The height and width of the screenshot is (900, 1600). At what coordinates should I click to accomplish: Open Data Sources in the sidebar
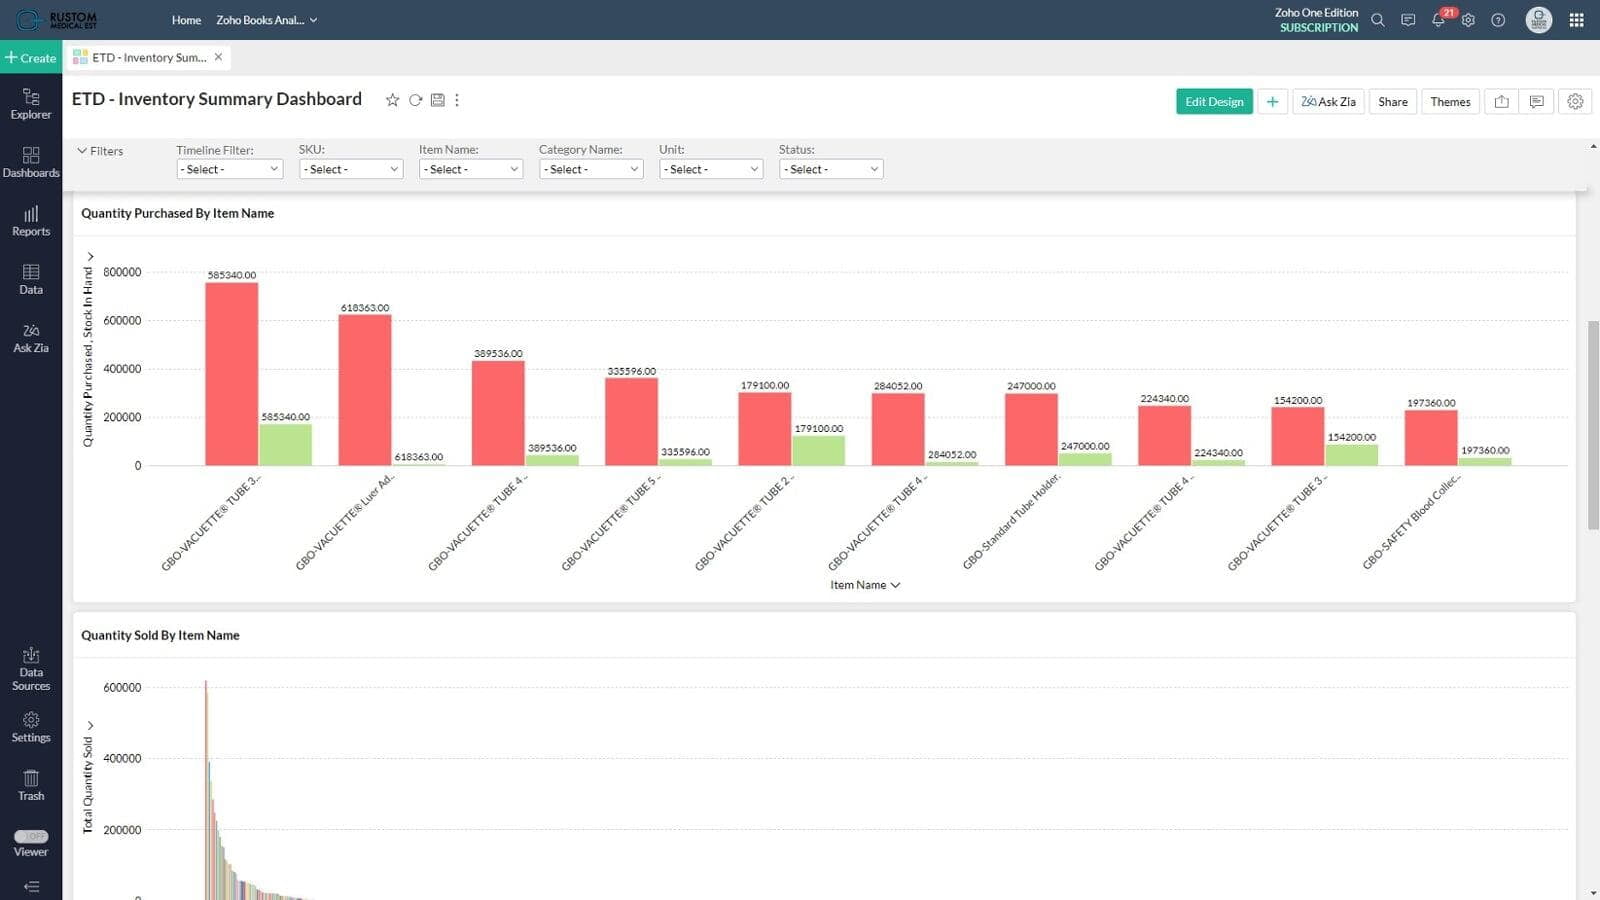31,669
